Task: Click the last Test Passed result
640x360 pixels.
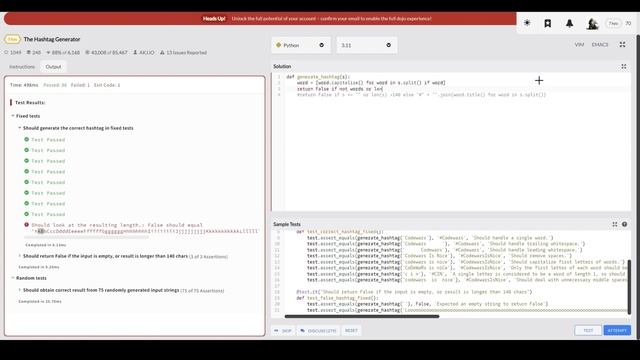Action: pos(48,214)
